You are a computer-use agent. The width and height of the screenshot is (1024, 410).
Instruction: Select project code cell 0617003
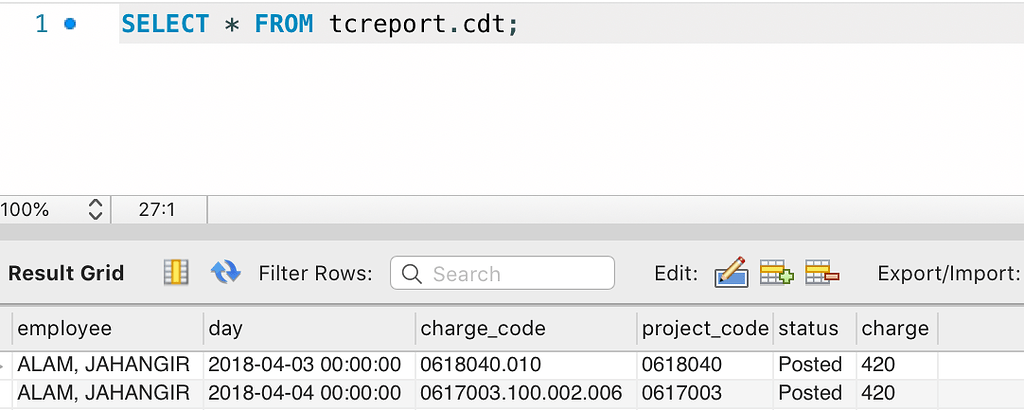(x=705, y=393)
